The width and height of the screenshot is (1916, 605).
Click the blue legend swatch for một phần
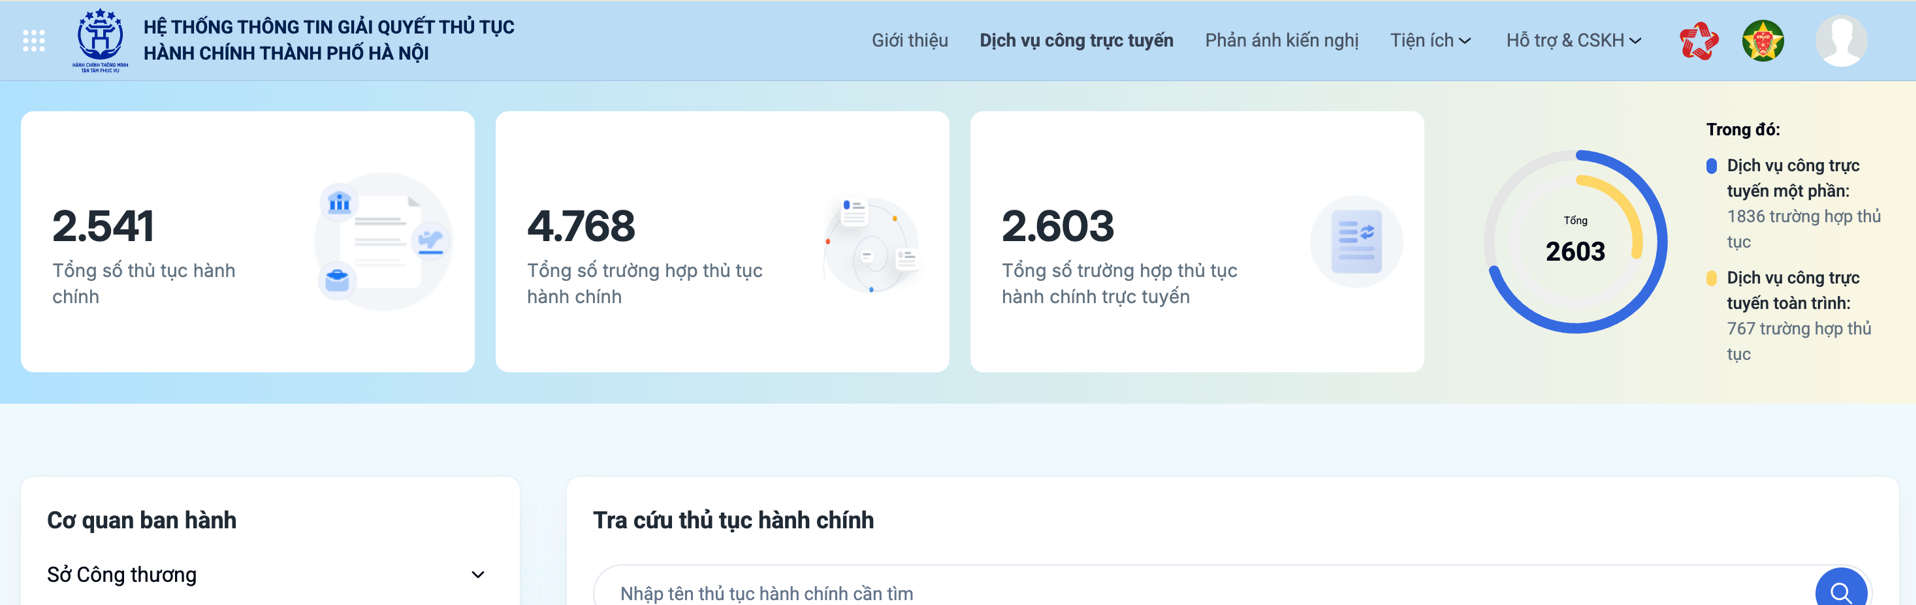pyautogui.click(x=1711, y=166)
